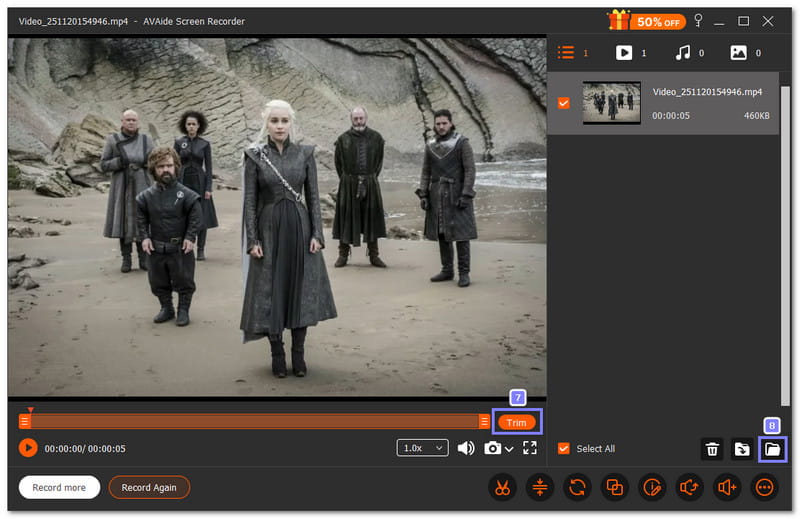800x519 pixels.
Task: Delete recording with the trash icon
Action: click(x=712, y=449)
